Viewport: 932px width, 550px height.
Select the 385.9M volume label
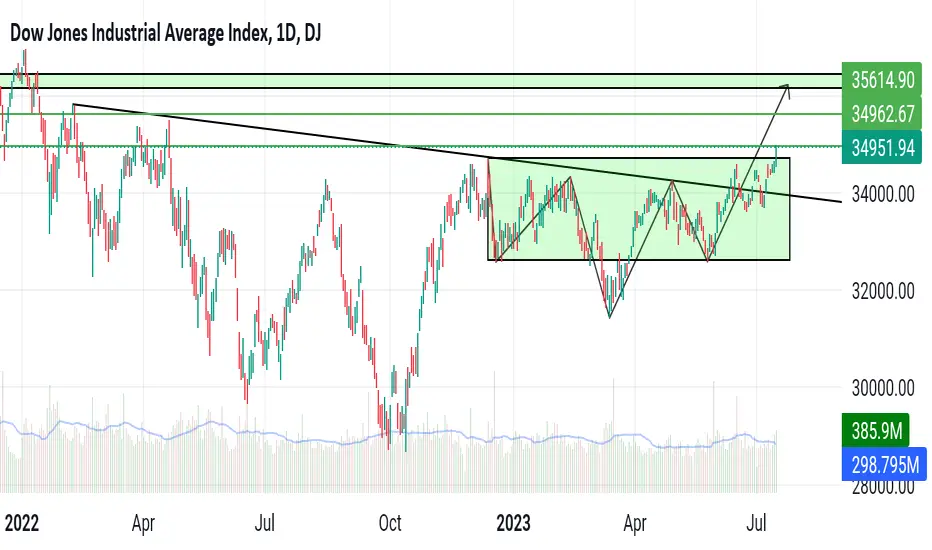(876, 430)
